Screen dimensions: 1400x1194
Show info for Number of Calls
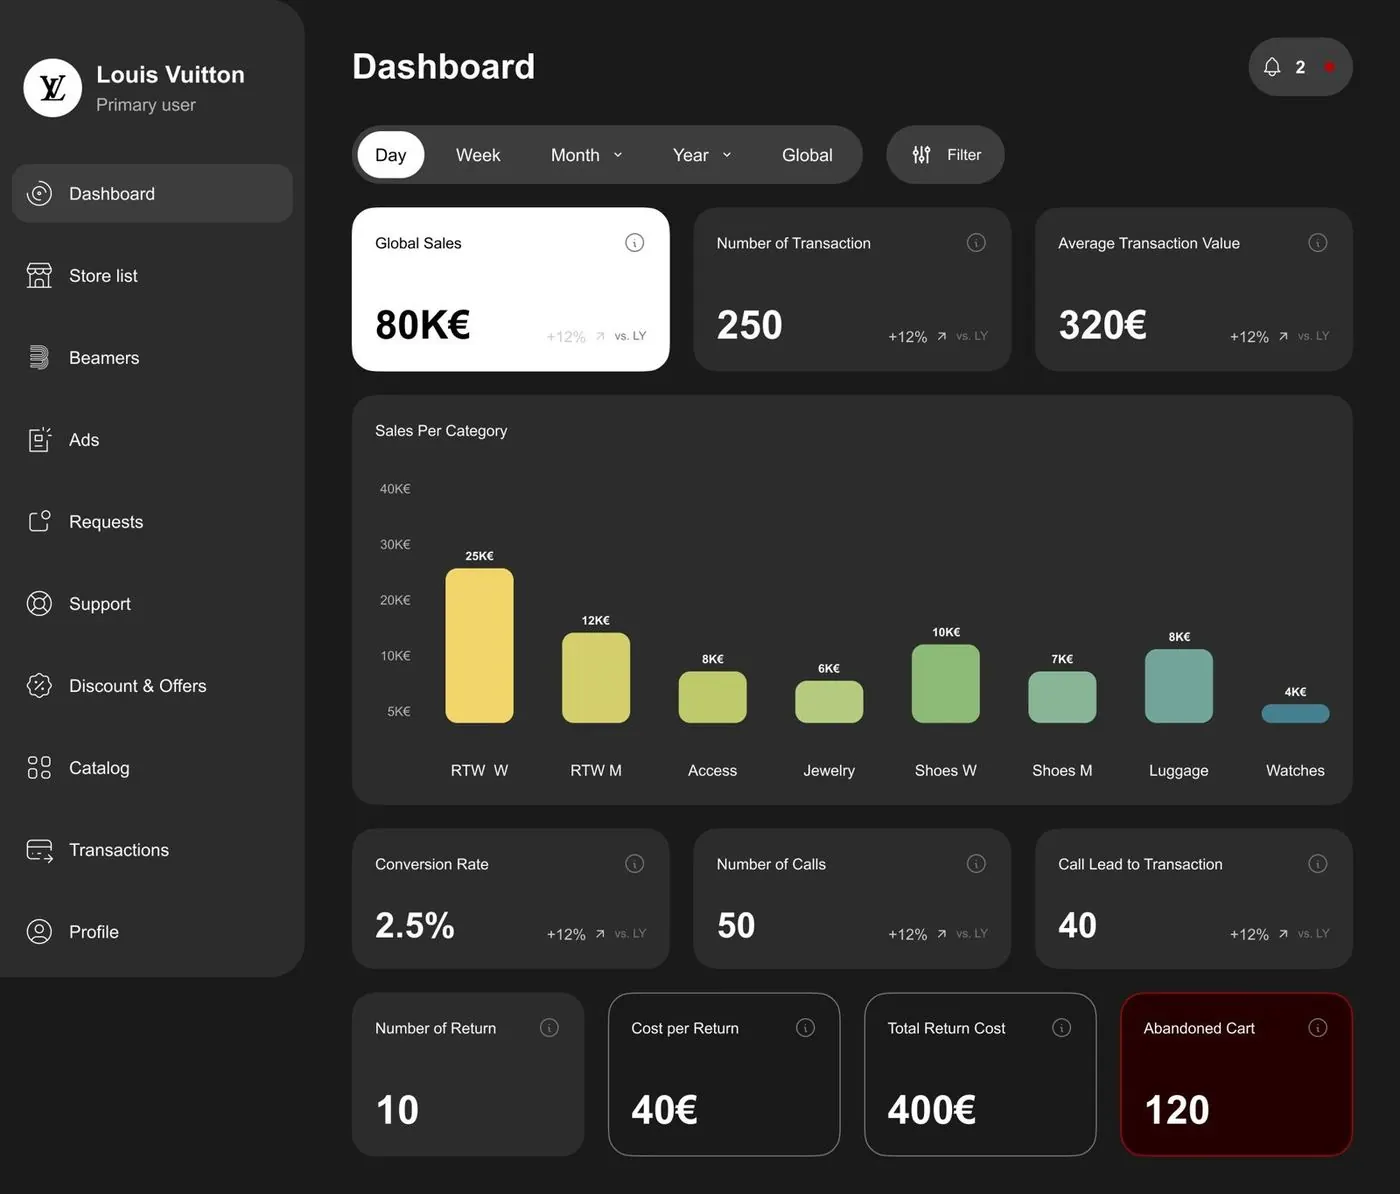(976, 863)
